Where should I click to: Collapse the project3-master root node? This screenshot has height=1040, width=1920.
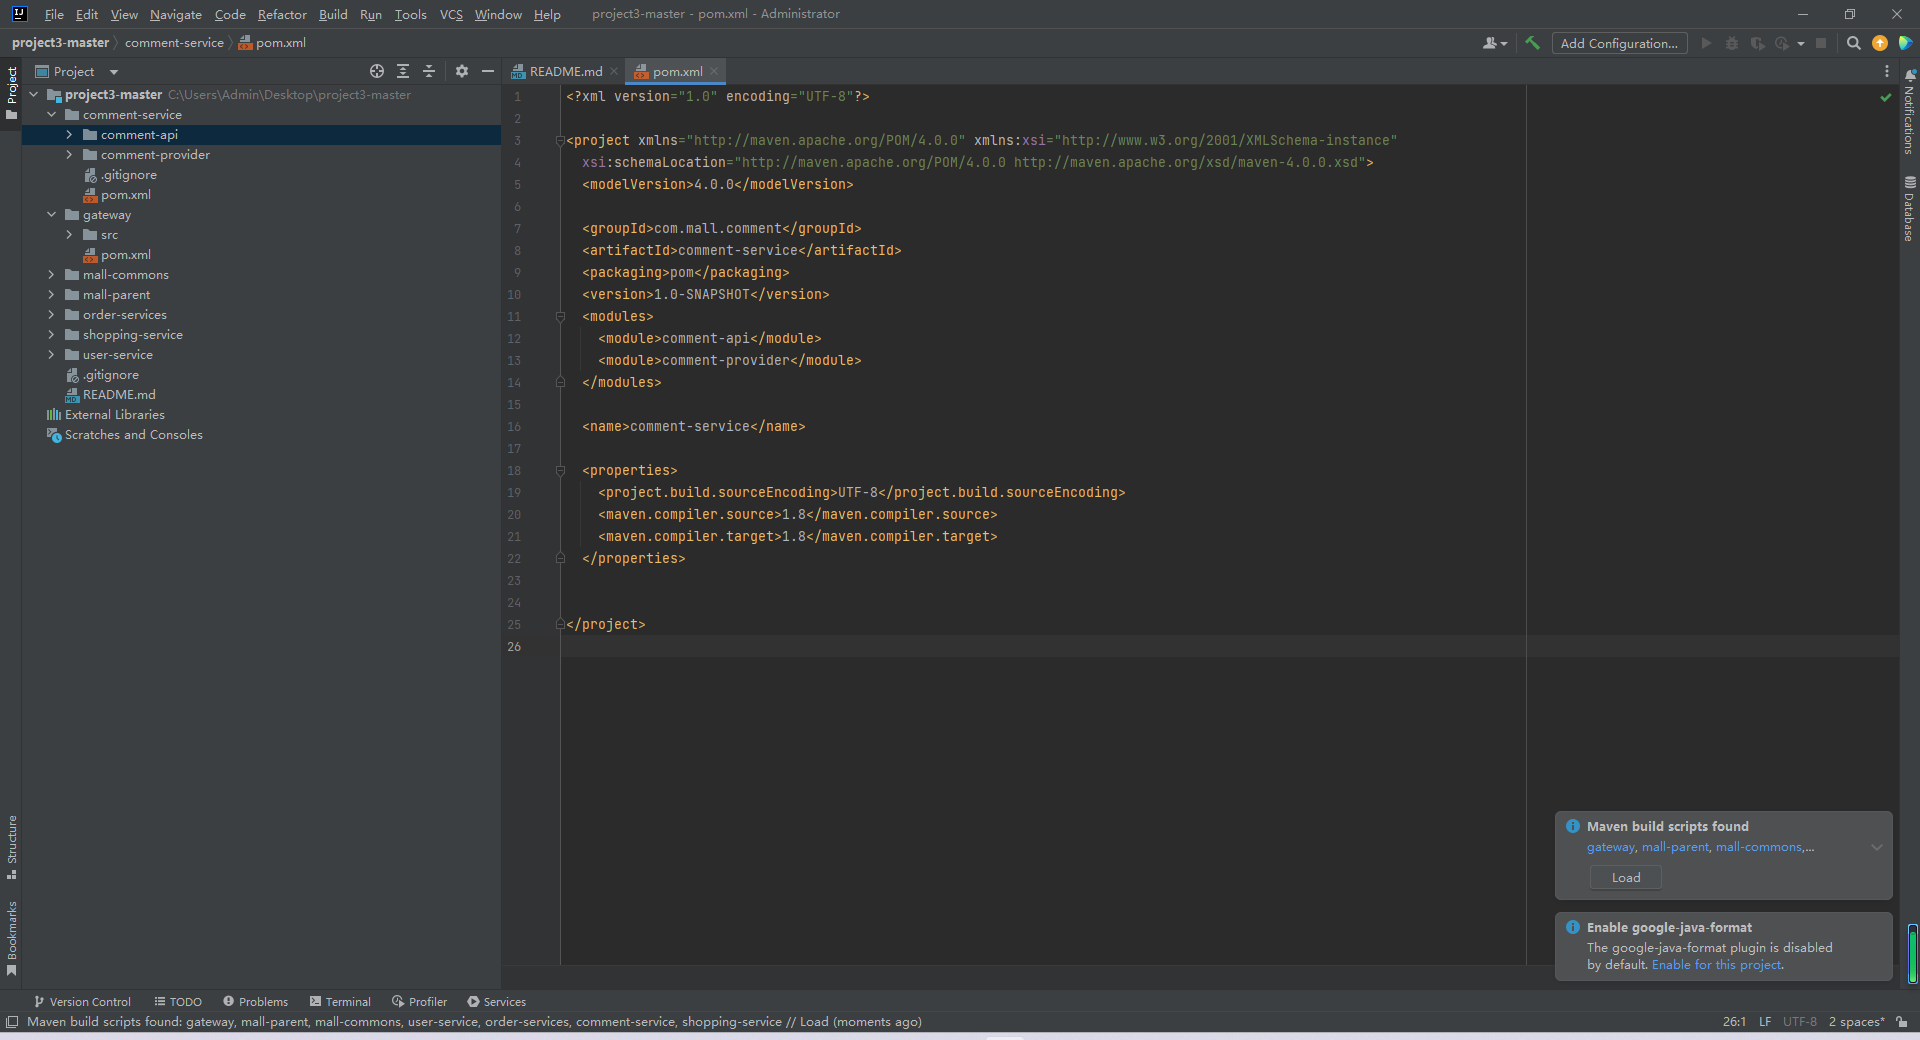click(x=34, y=95)
